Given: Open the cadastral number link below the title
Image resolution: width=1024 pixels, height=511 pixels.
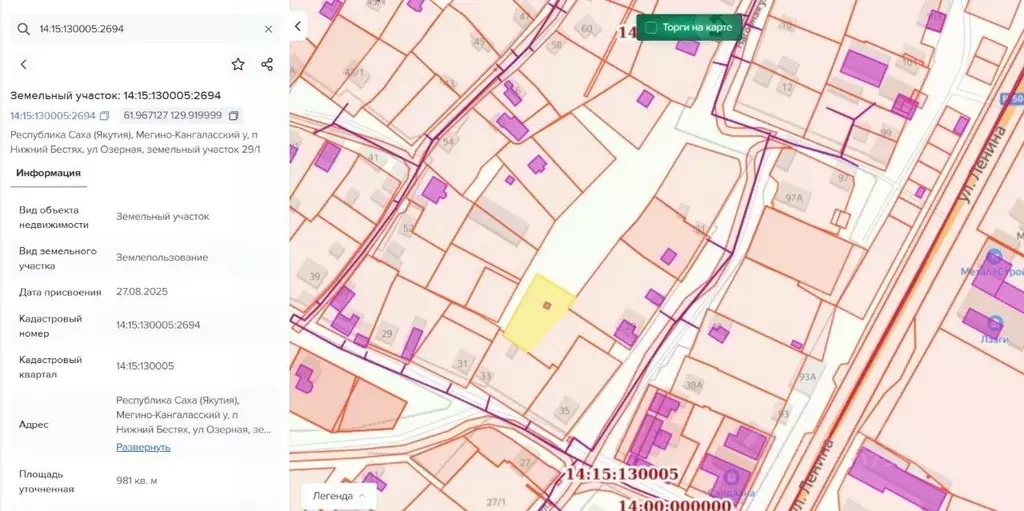Looking at the screenshot, I should point(53,116).
